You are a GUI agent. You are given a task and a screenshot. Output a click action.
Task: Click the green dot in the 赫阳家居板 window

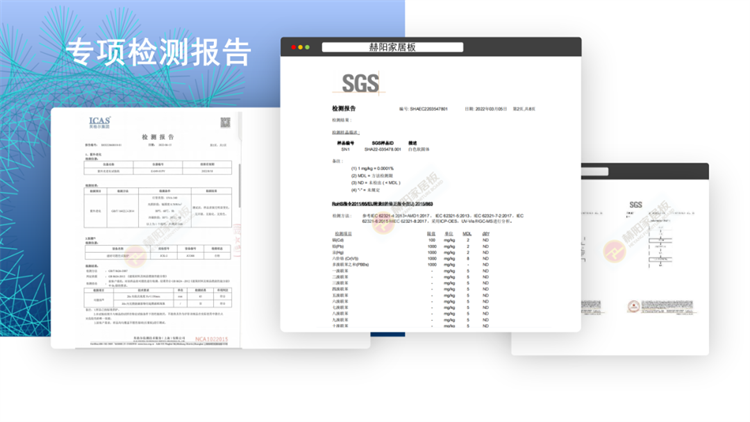click(307, 47)
